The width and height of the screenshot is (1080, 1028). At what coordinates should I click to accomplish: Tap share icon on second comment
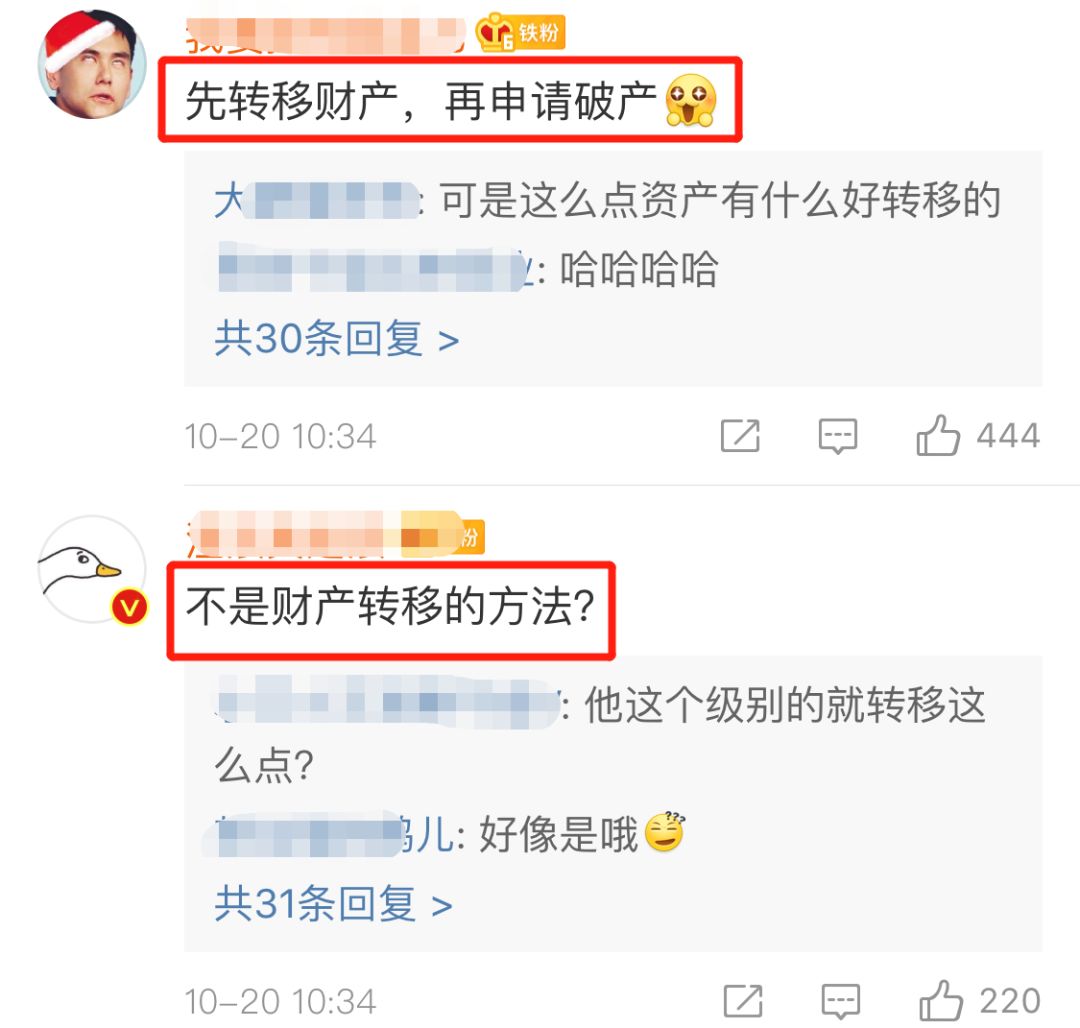click(743, 1001)
